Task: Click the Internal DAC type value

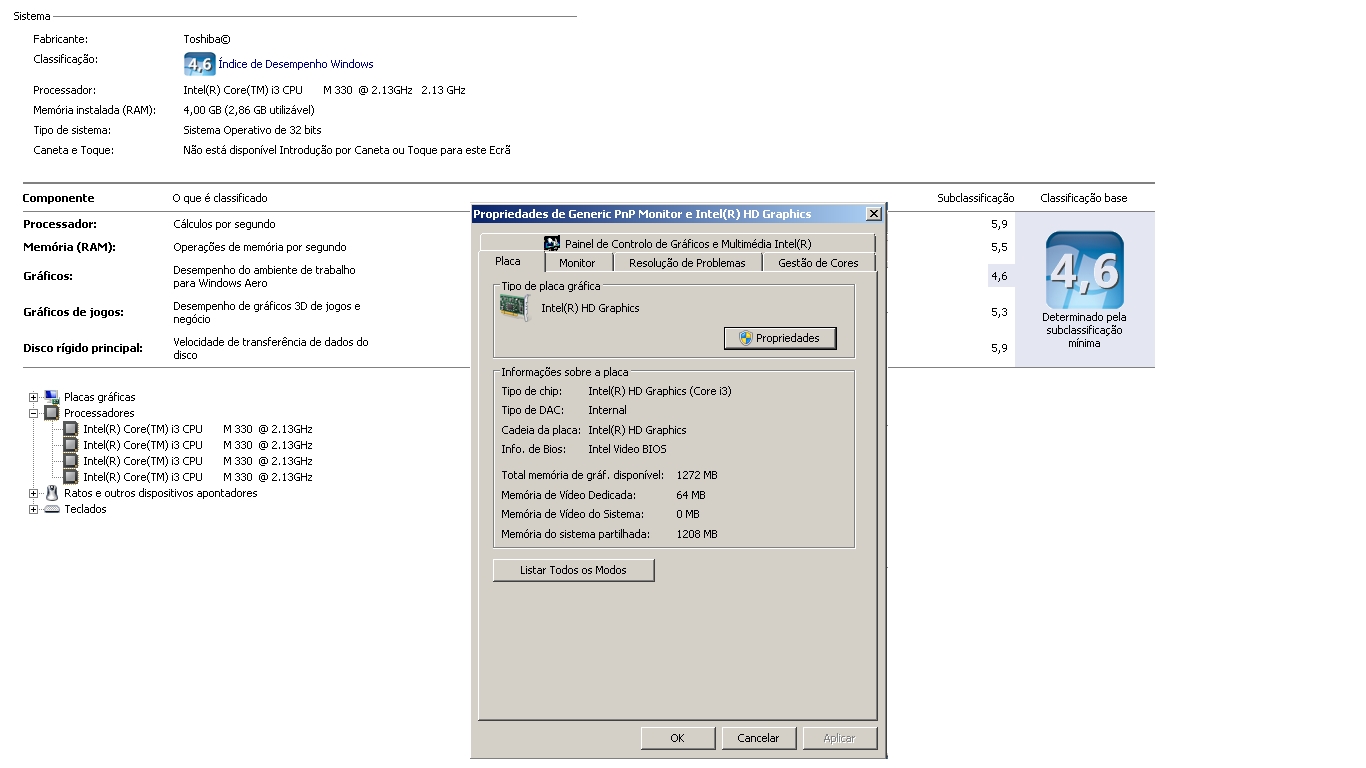Action: click(608, 410)
